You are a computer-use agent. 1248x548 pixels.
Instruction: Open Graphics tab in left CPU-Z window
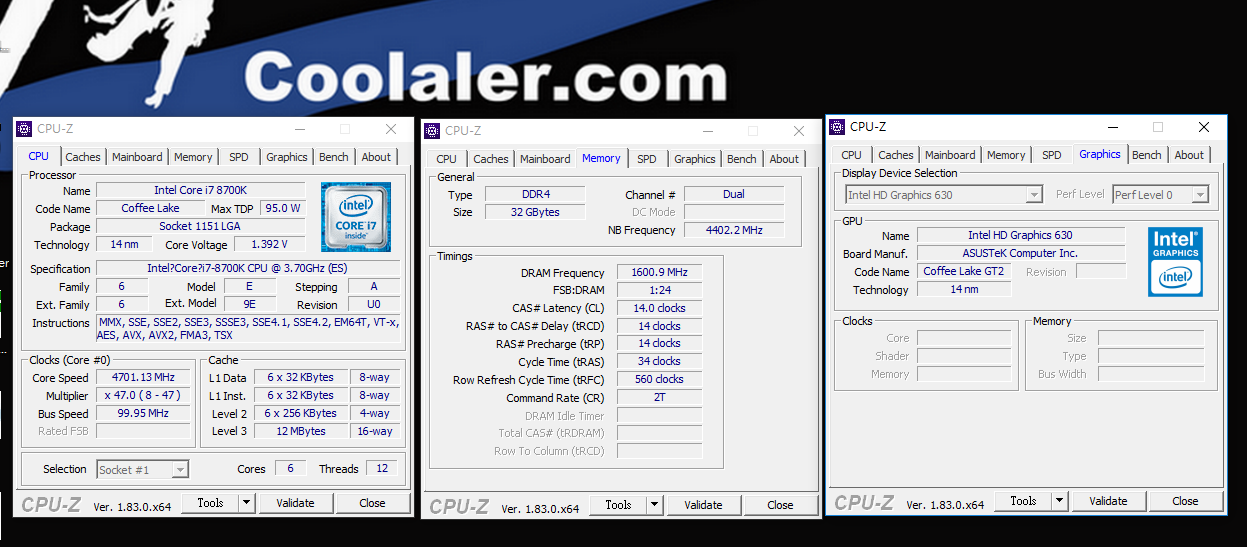coord(287,157)
